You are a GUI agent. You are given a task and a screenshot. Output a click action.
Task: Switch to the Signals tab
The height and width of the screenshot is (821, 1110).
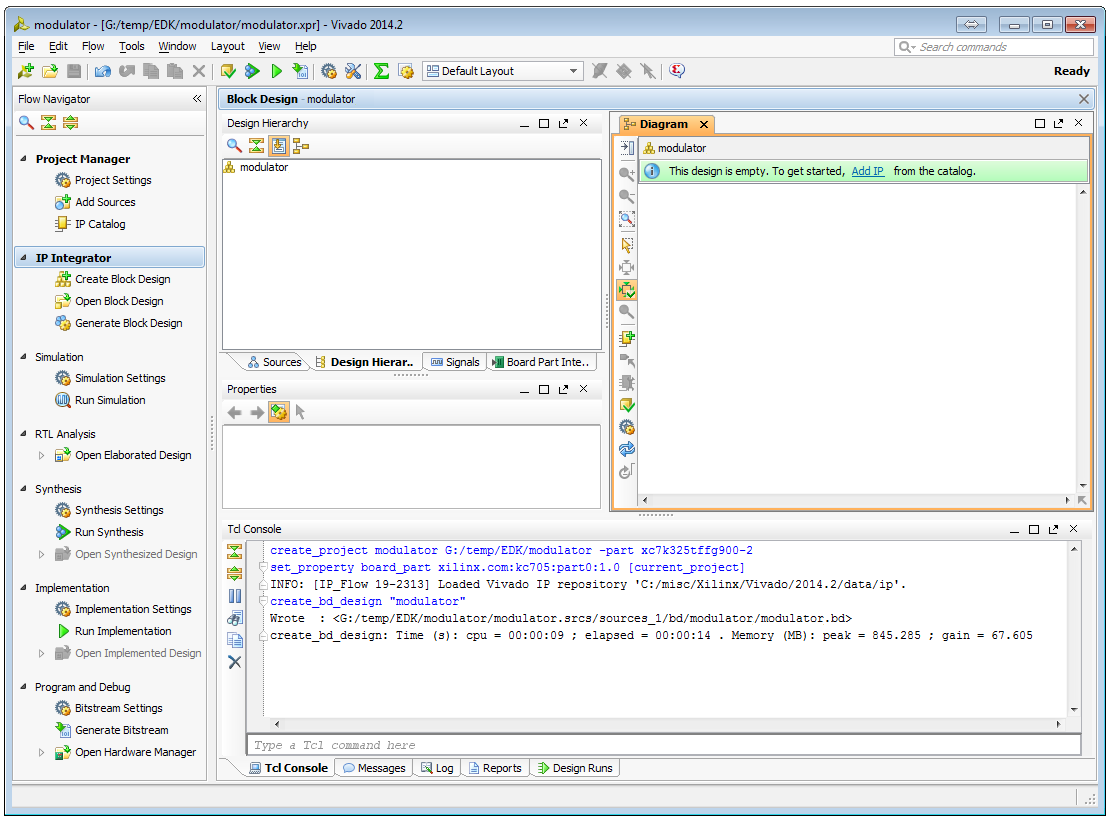455,362
